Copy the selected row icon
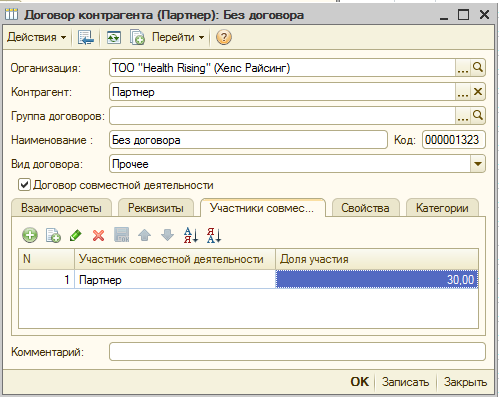This screenshot has width=499, height=397. [53, 235]
